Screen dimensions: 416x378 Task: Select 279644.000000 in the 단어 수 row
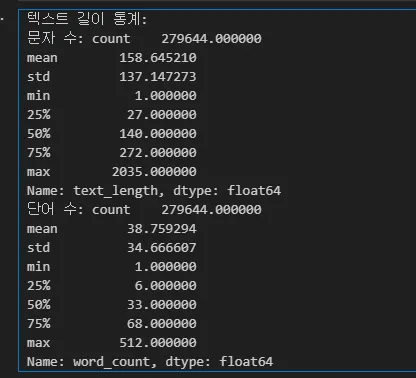[x=211, y=210]
